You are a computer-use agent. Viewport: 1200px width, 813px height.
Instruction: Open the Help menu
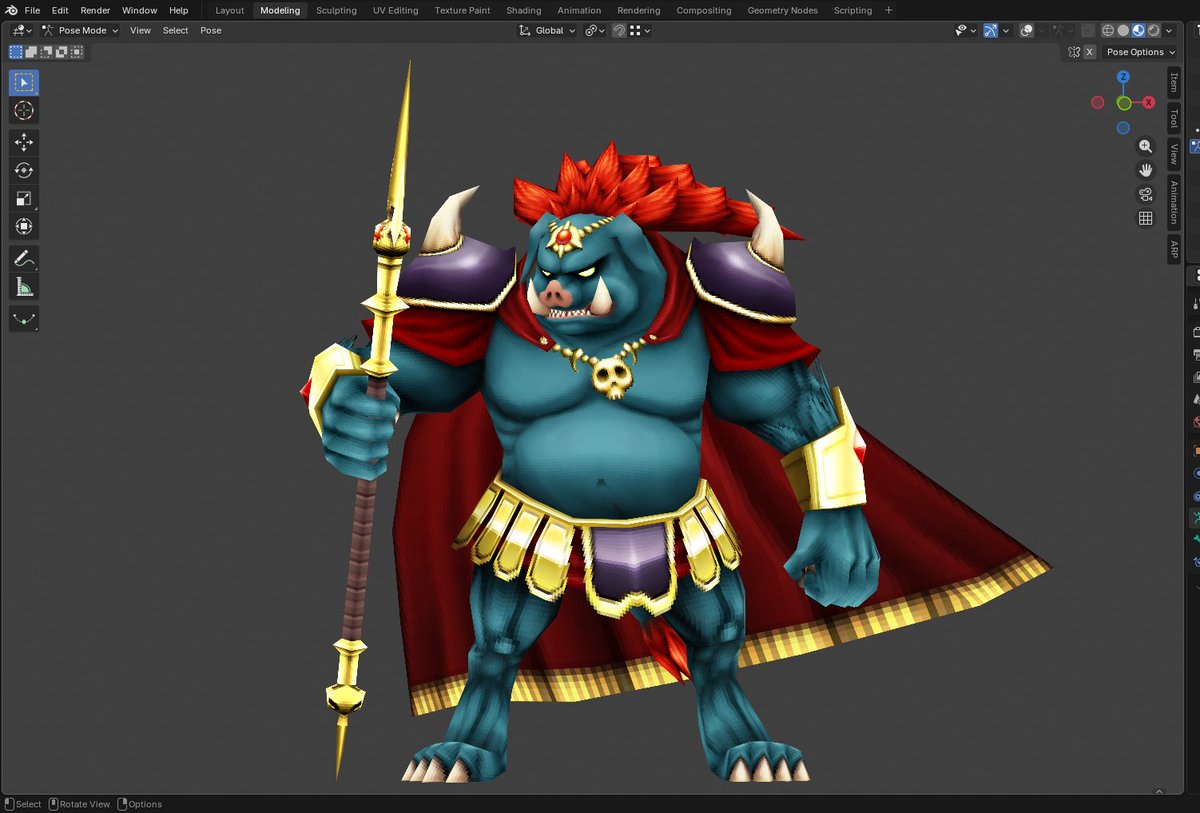tap(178, 10)
